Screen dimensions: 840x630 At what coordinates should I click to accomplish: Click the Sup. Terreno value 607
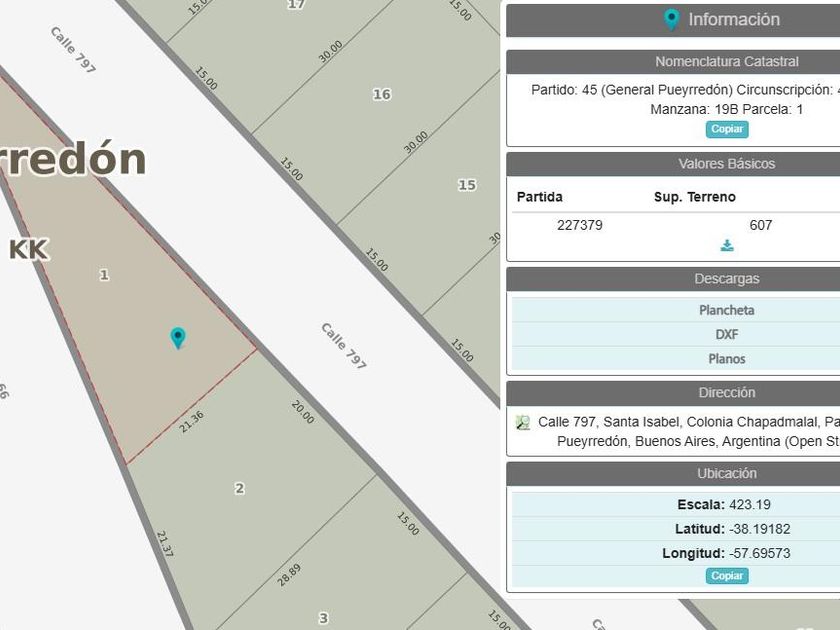(761, 225)
